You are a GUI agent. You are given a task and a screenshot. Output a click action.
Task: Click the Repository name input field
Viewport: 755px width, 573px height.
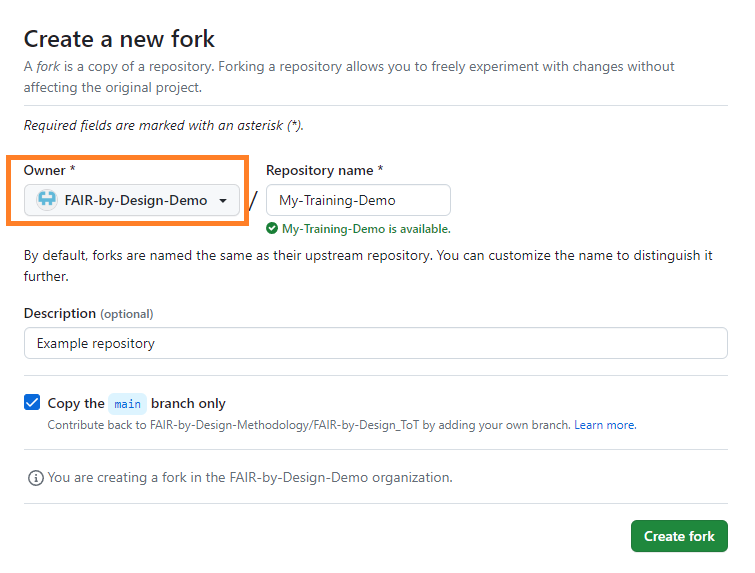pos(358,200)
